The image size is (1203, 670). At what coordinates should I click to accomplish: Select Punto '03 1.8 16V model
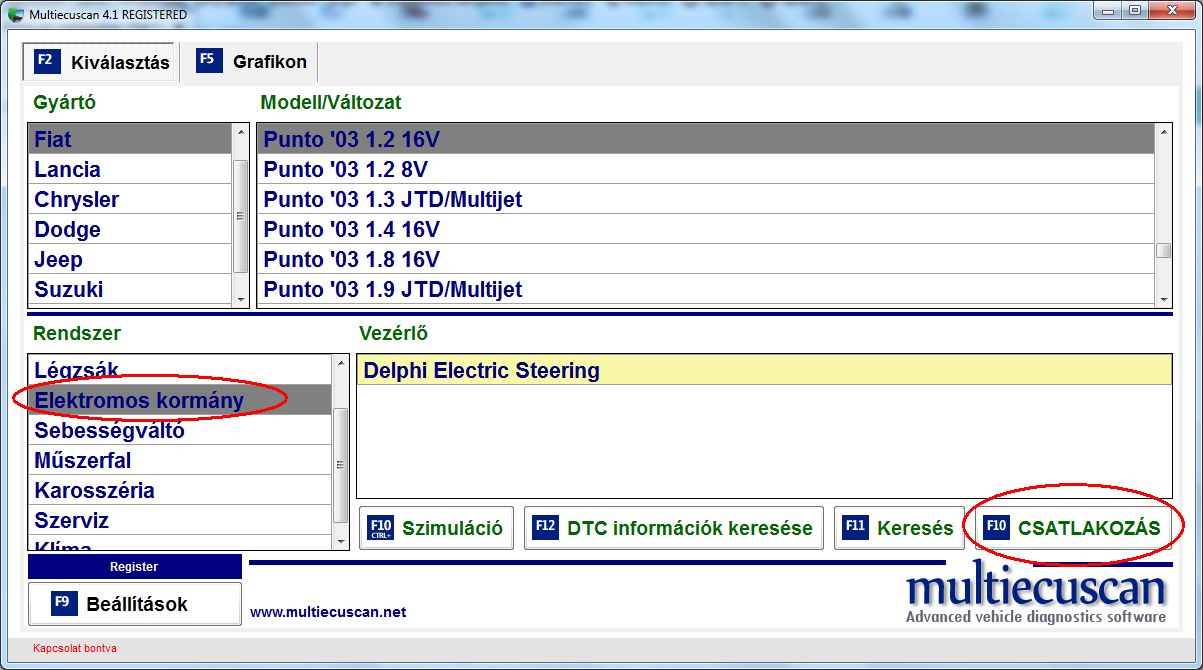(706, 259)
